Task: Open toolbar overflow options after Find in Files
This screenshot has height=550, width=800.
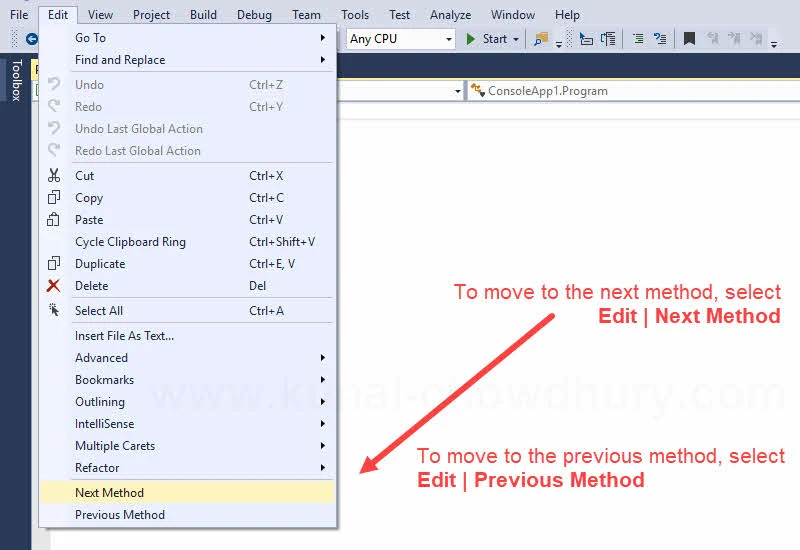Action: click(x=559, y=44)
